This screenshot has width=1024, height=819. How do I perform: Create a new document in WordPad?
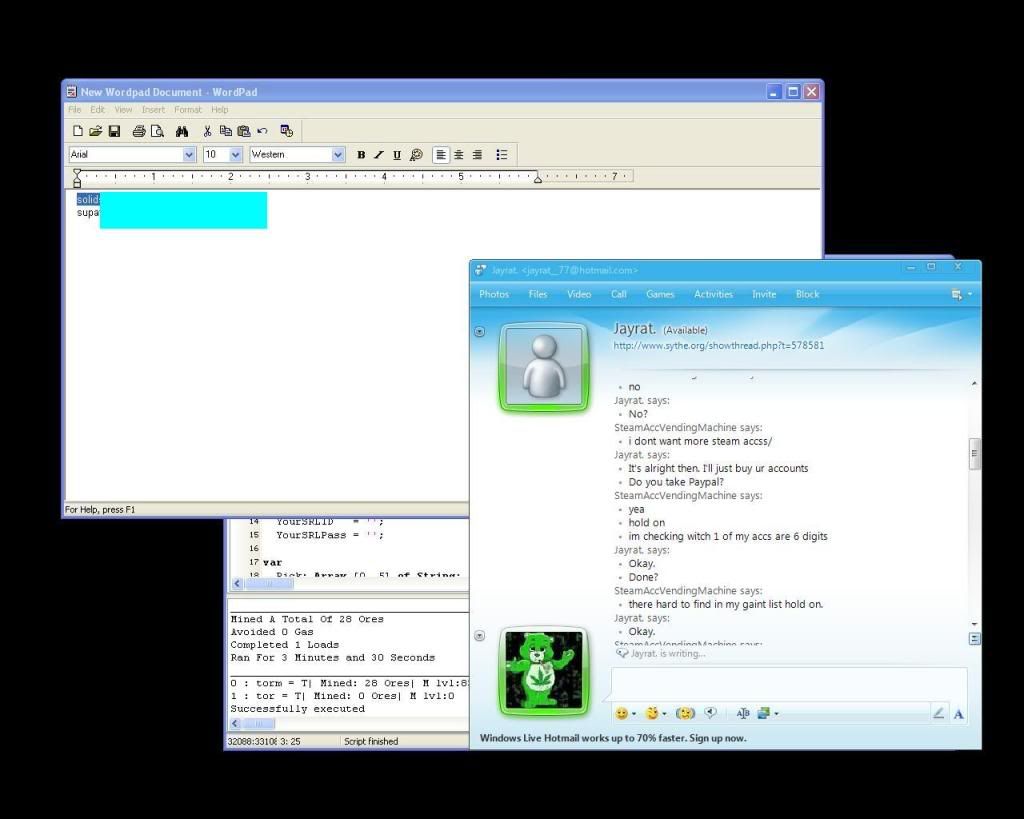pyautogui.click(x=78, y=131)
